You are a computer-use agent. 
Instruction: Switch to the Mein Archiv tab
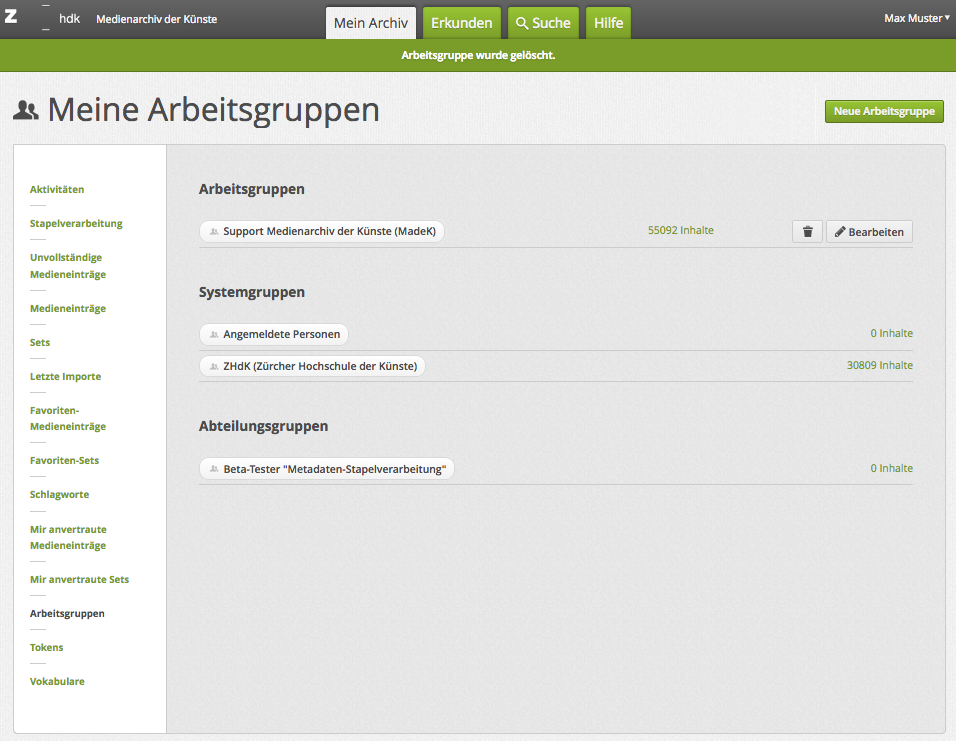point(370,23)
